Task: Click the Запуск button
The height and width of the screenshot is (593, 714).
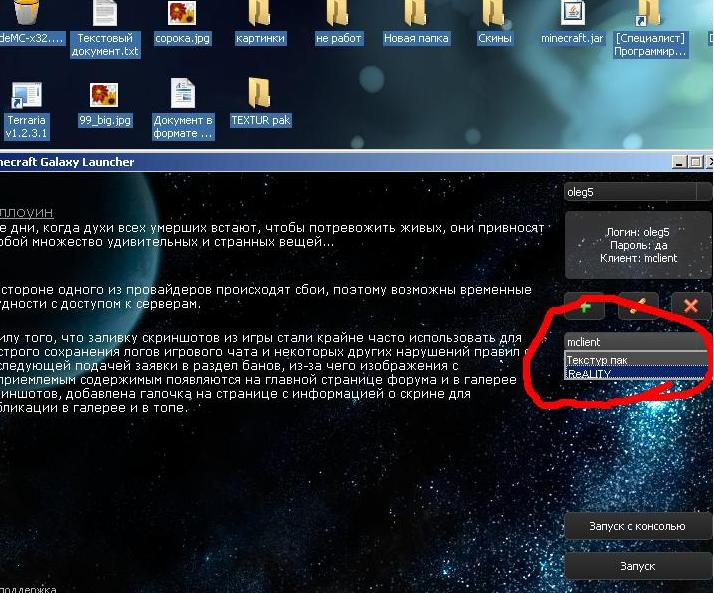Action: pos(638,566)
